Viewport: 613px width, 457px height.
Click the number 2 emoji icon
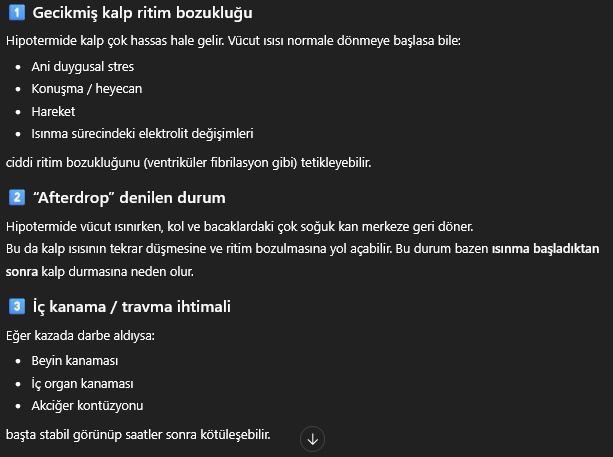click(x=15, y=197)
